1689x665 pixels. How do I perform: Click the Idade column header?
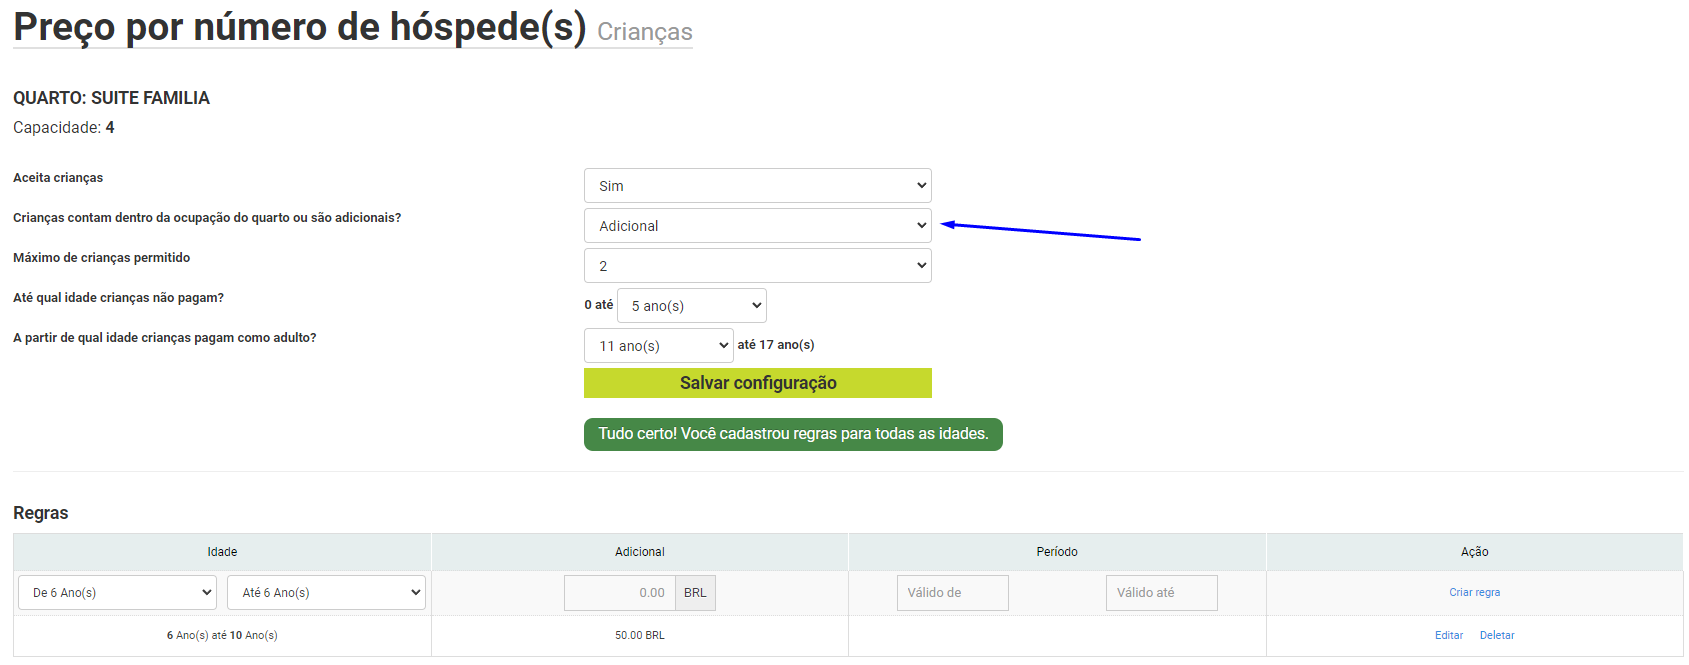(222, 552)
